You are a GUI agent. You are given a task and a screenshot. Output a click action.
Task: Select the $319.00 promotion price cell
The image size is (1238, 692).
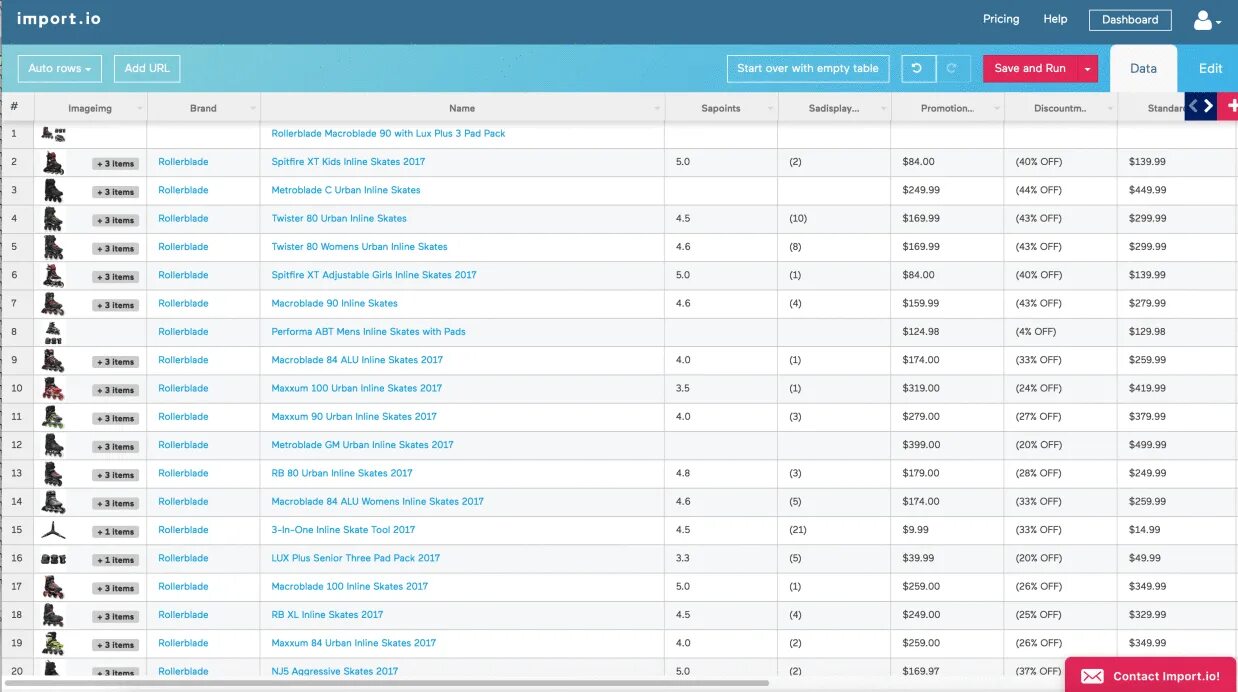coord(947,388)
